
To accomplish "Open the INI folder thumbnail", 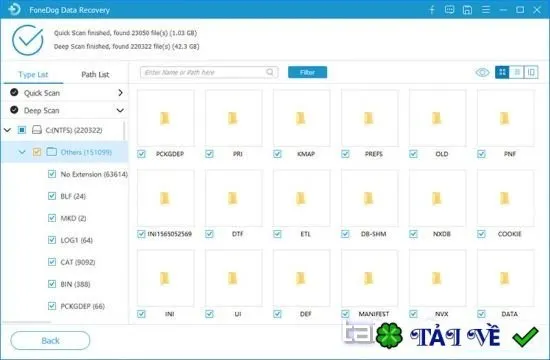I will pos(165,278).
